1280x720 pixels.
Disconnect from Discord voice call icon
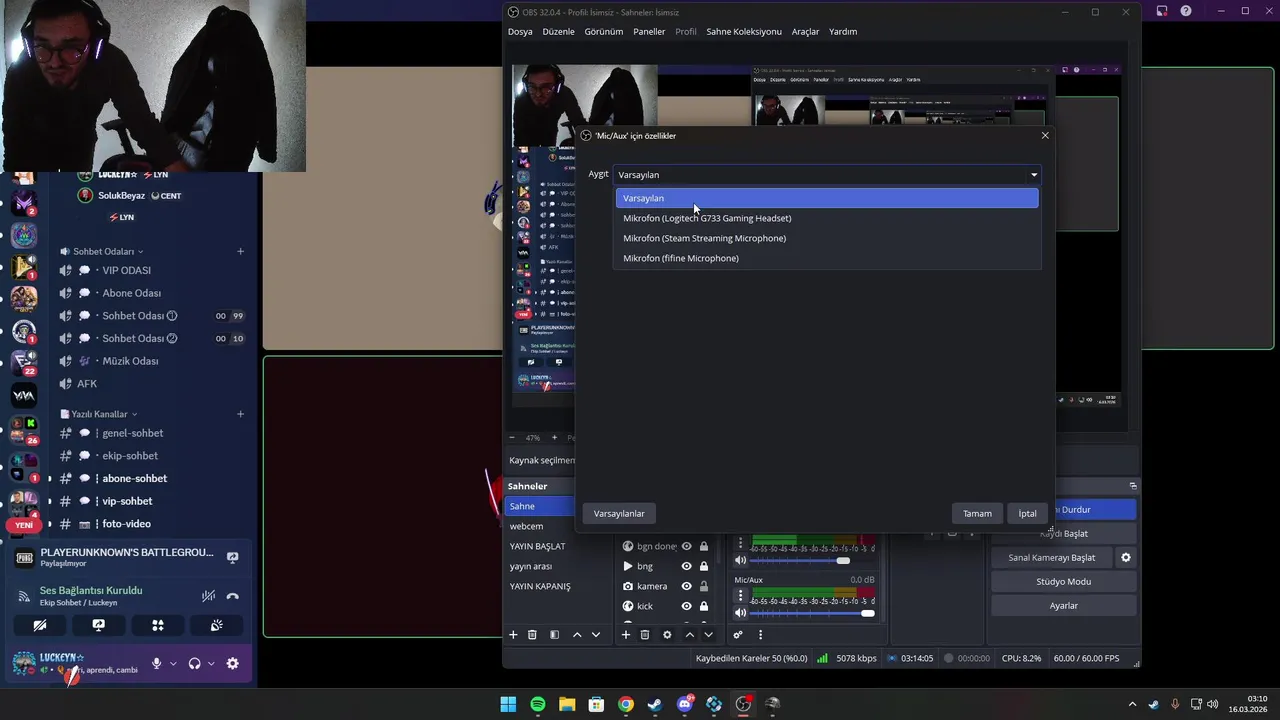(233, 596)
